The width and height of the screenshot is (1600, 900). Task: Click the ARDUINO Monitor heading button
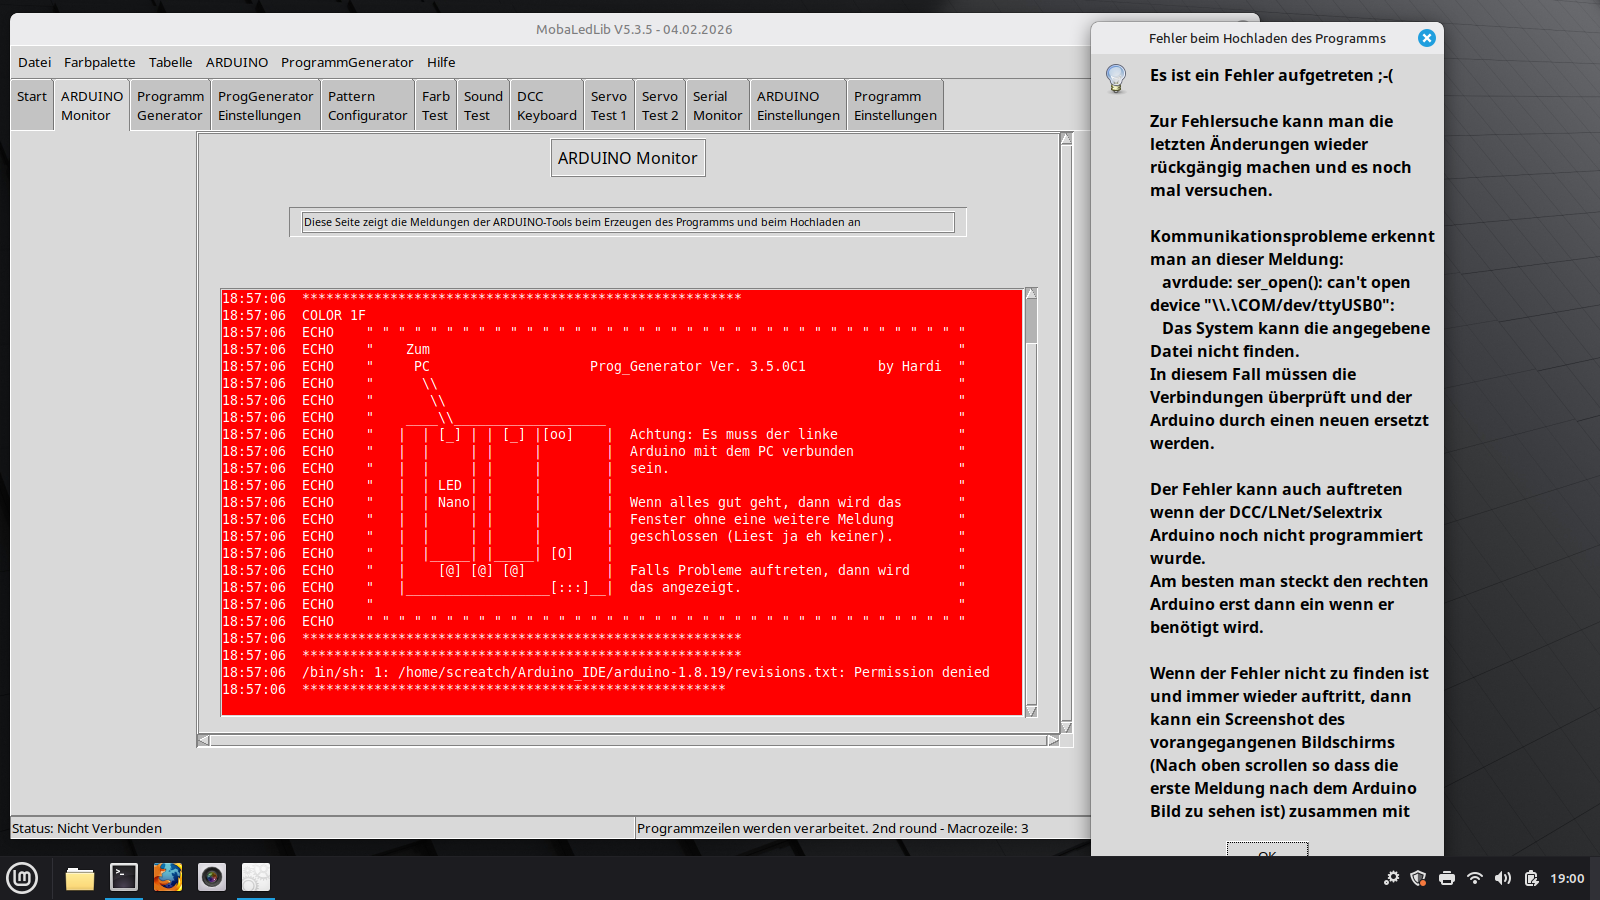pyautogui.click(x=628, y=158)
